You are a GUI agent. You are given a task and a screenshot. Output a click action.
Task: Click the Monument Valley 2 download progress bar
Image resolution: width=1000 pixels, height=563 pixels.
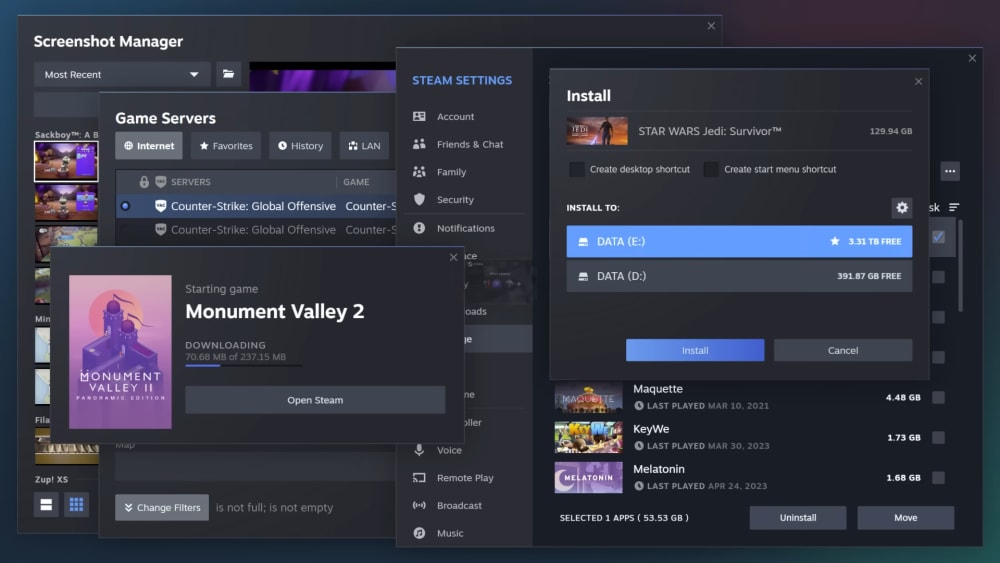244,365
